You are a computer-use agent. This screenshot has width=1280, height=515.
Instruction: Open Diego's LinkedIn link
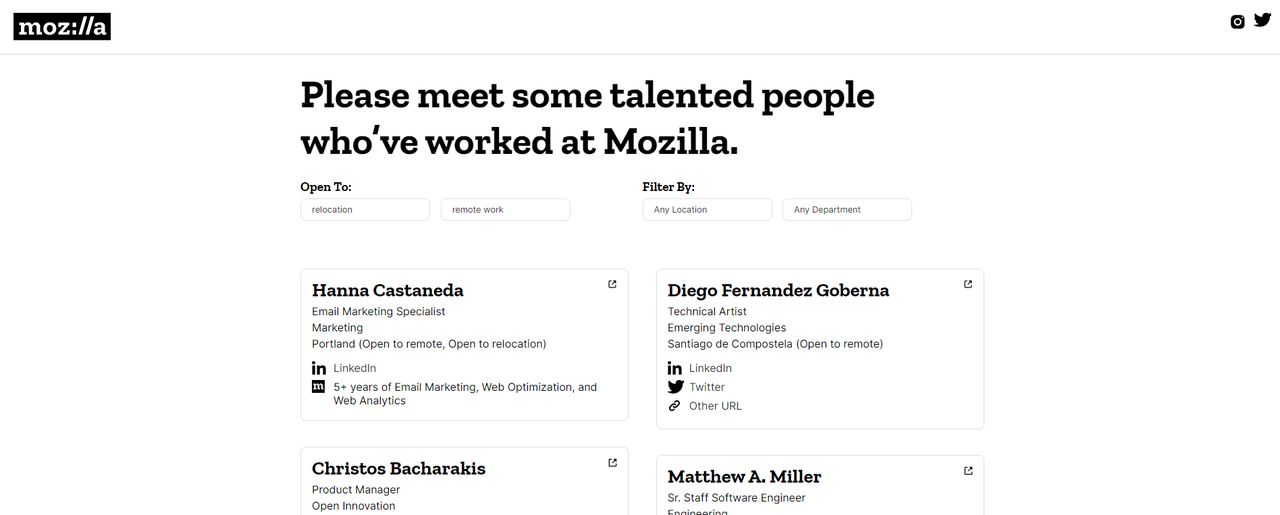click(x=710, y=368)
